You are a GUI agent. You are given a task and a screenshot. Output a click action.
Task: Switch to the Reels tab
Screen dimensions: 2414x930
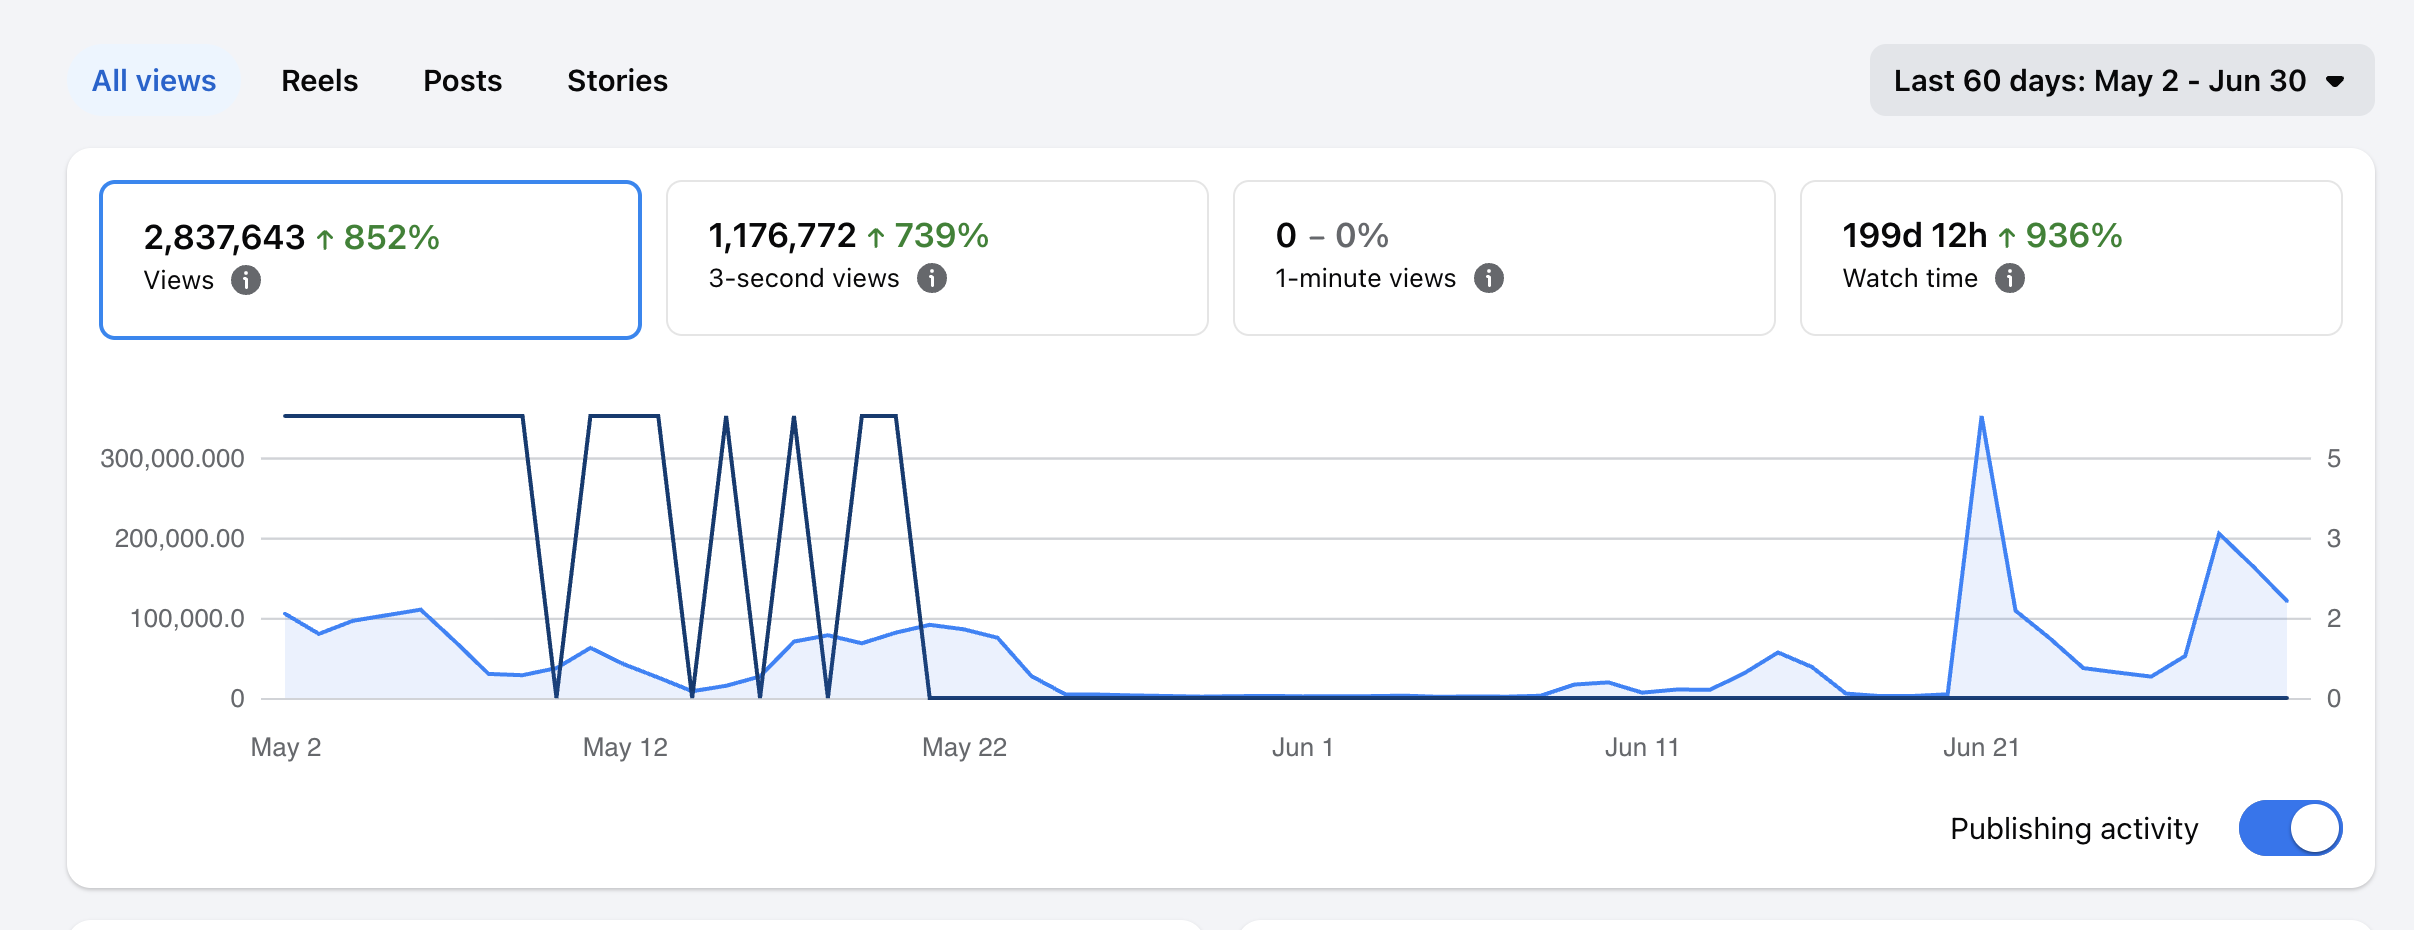[x=319, y=80]
